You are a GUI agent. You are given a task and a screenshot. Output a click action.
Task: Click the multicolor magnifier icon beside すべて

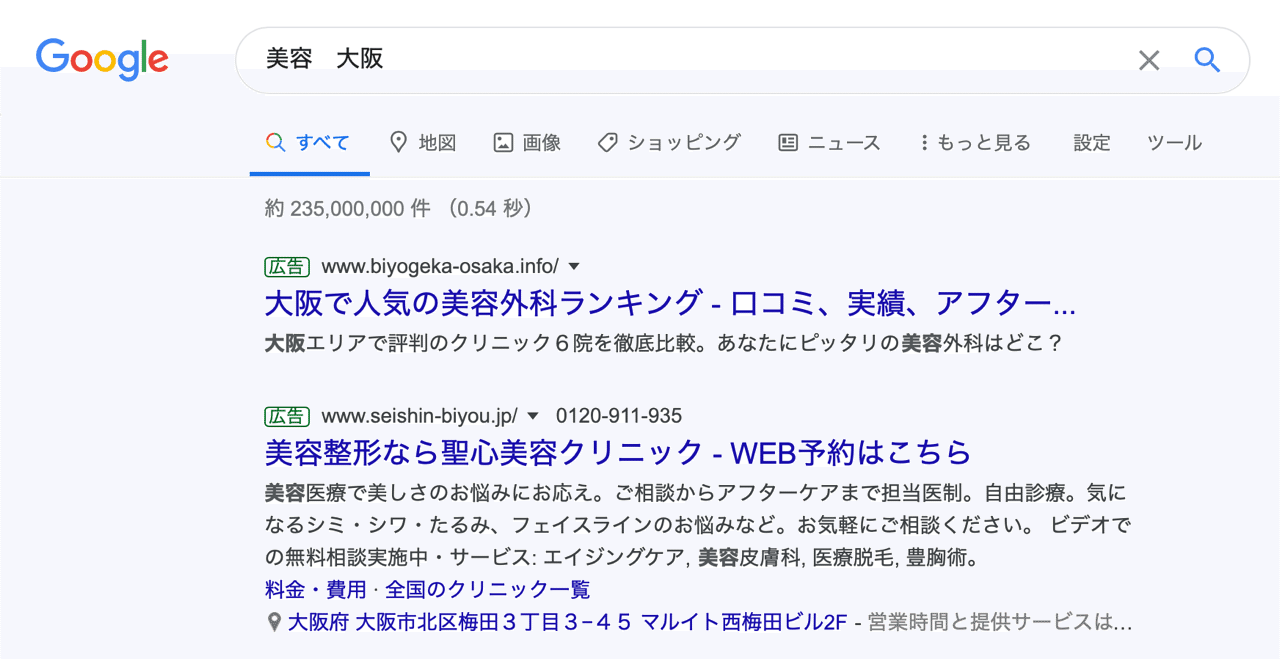275,143
